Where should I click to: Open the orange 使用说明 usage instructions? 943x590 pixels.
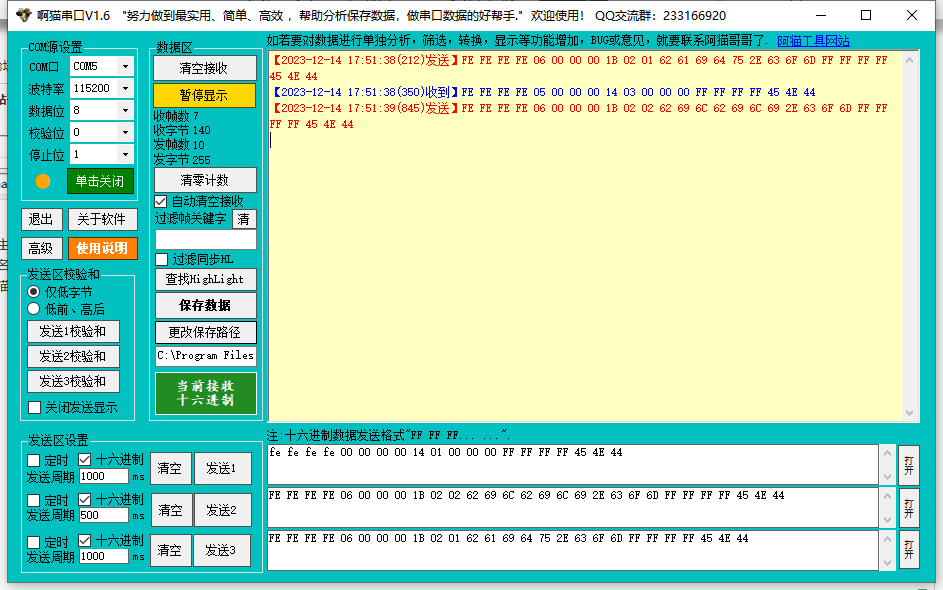(105, 247)
